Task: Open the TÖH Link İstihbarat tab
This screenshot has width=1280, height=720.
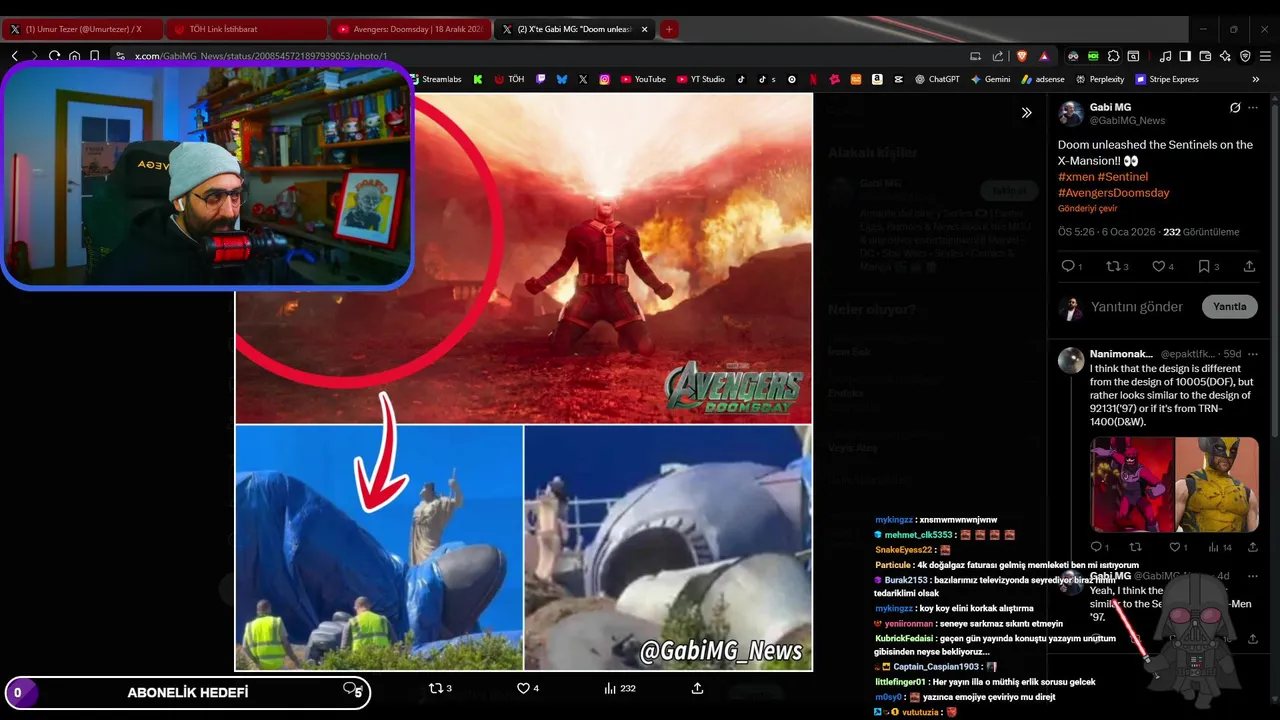Action: tap(246, 30)
